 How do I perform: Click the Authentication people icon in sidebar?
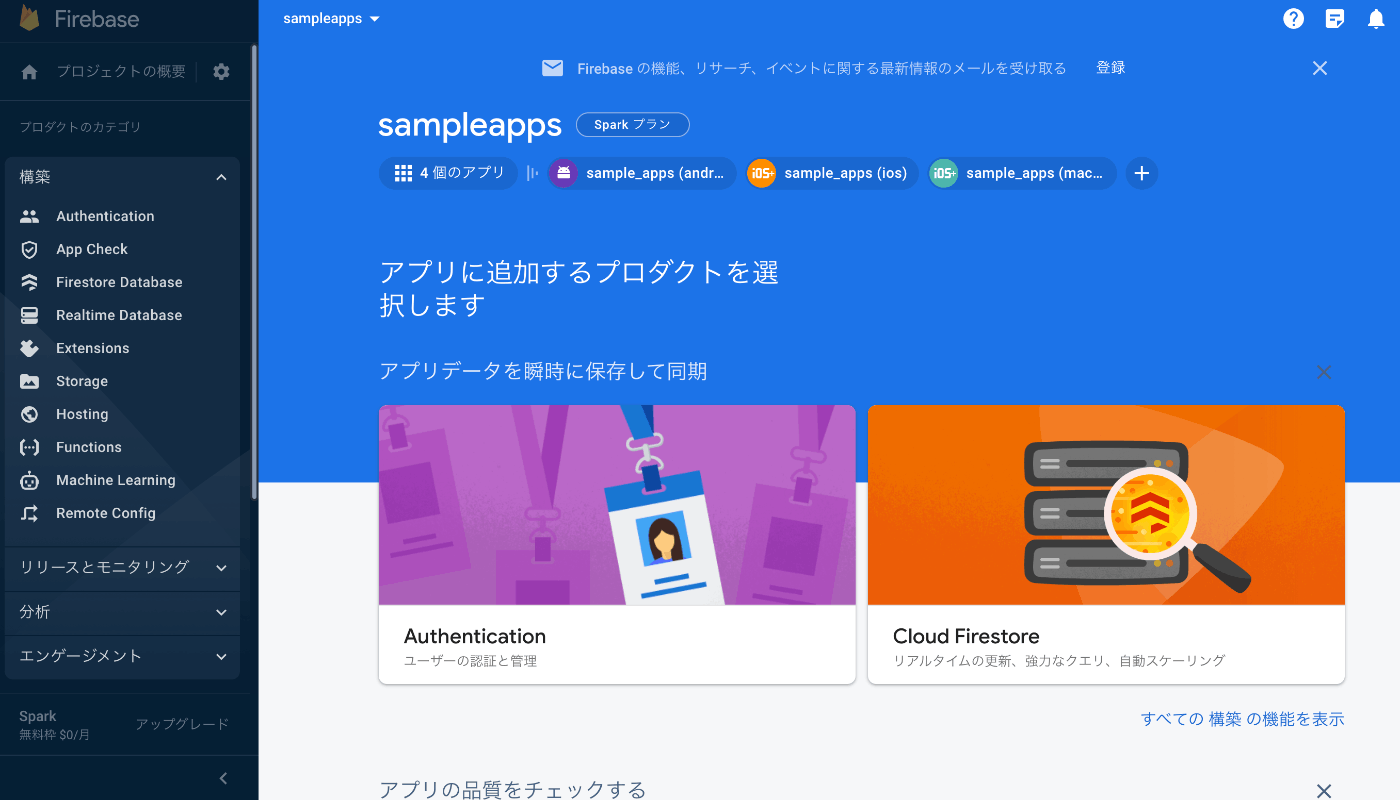click(x=30, y=216)
